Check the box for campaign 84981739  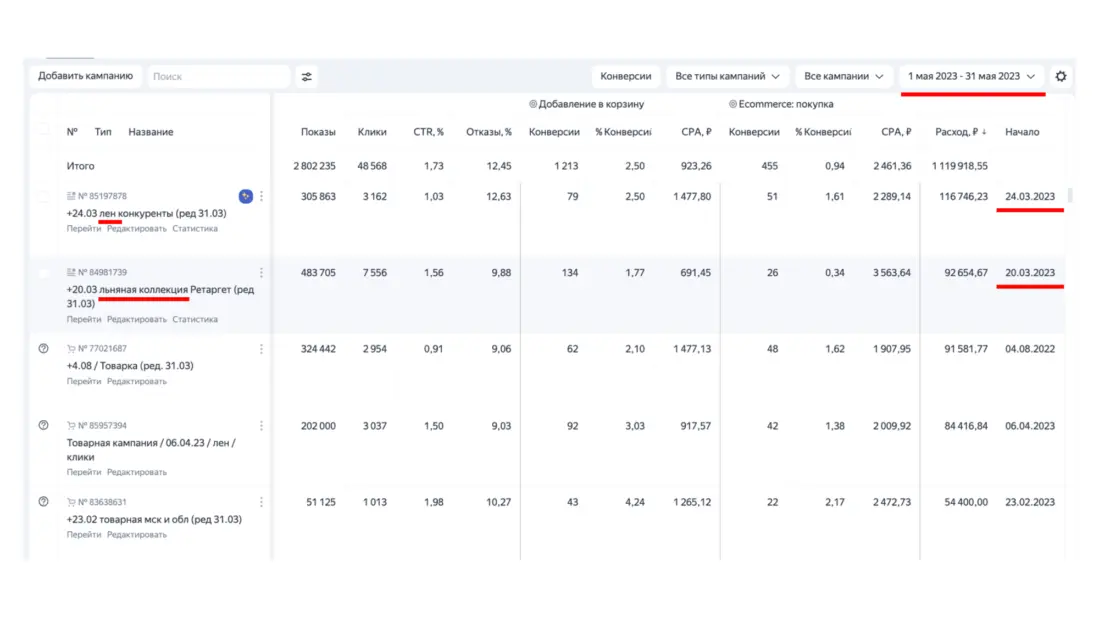pyautogui.click(x=43, y=272)
